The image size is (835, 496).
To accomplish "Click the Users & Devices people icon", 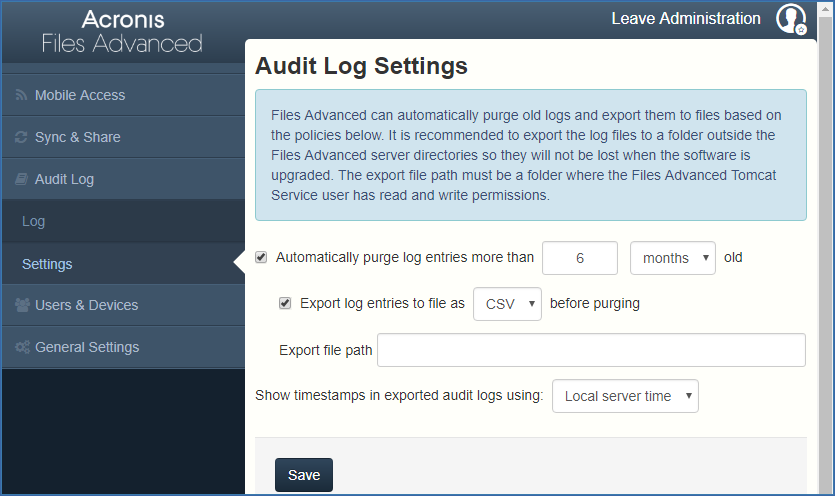I will 22,305.
